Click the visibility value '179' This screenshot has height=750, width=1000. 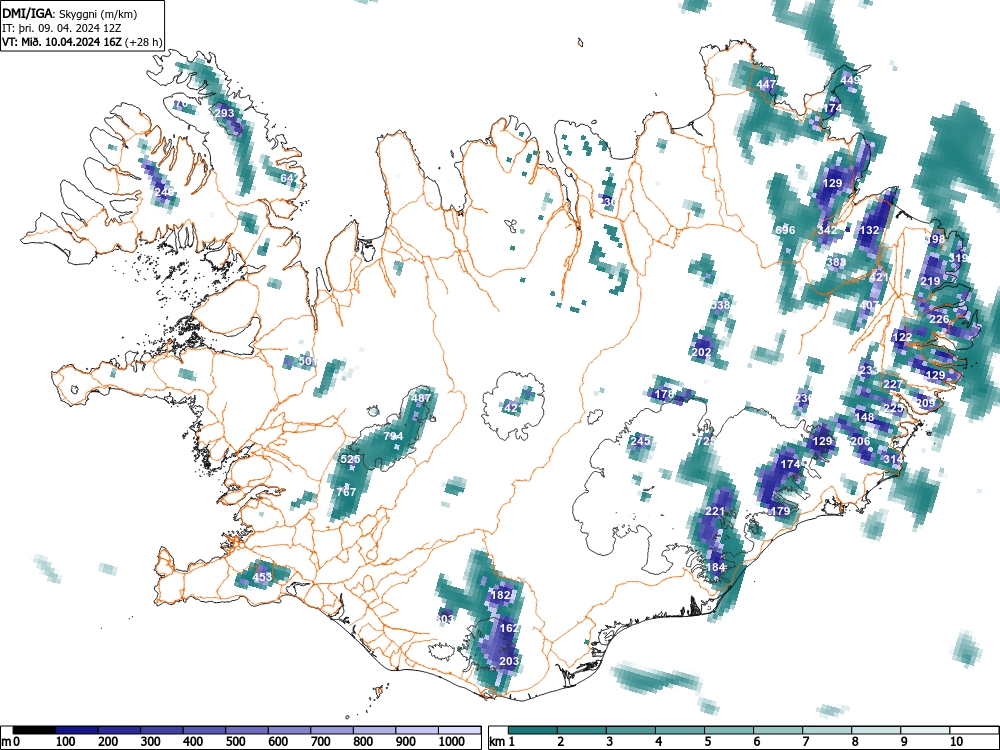[x=780, y=511]
